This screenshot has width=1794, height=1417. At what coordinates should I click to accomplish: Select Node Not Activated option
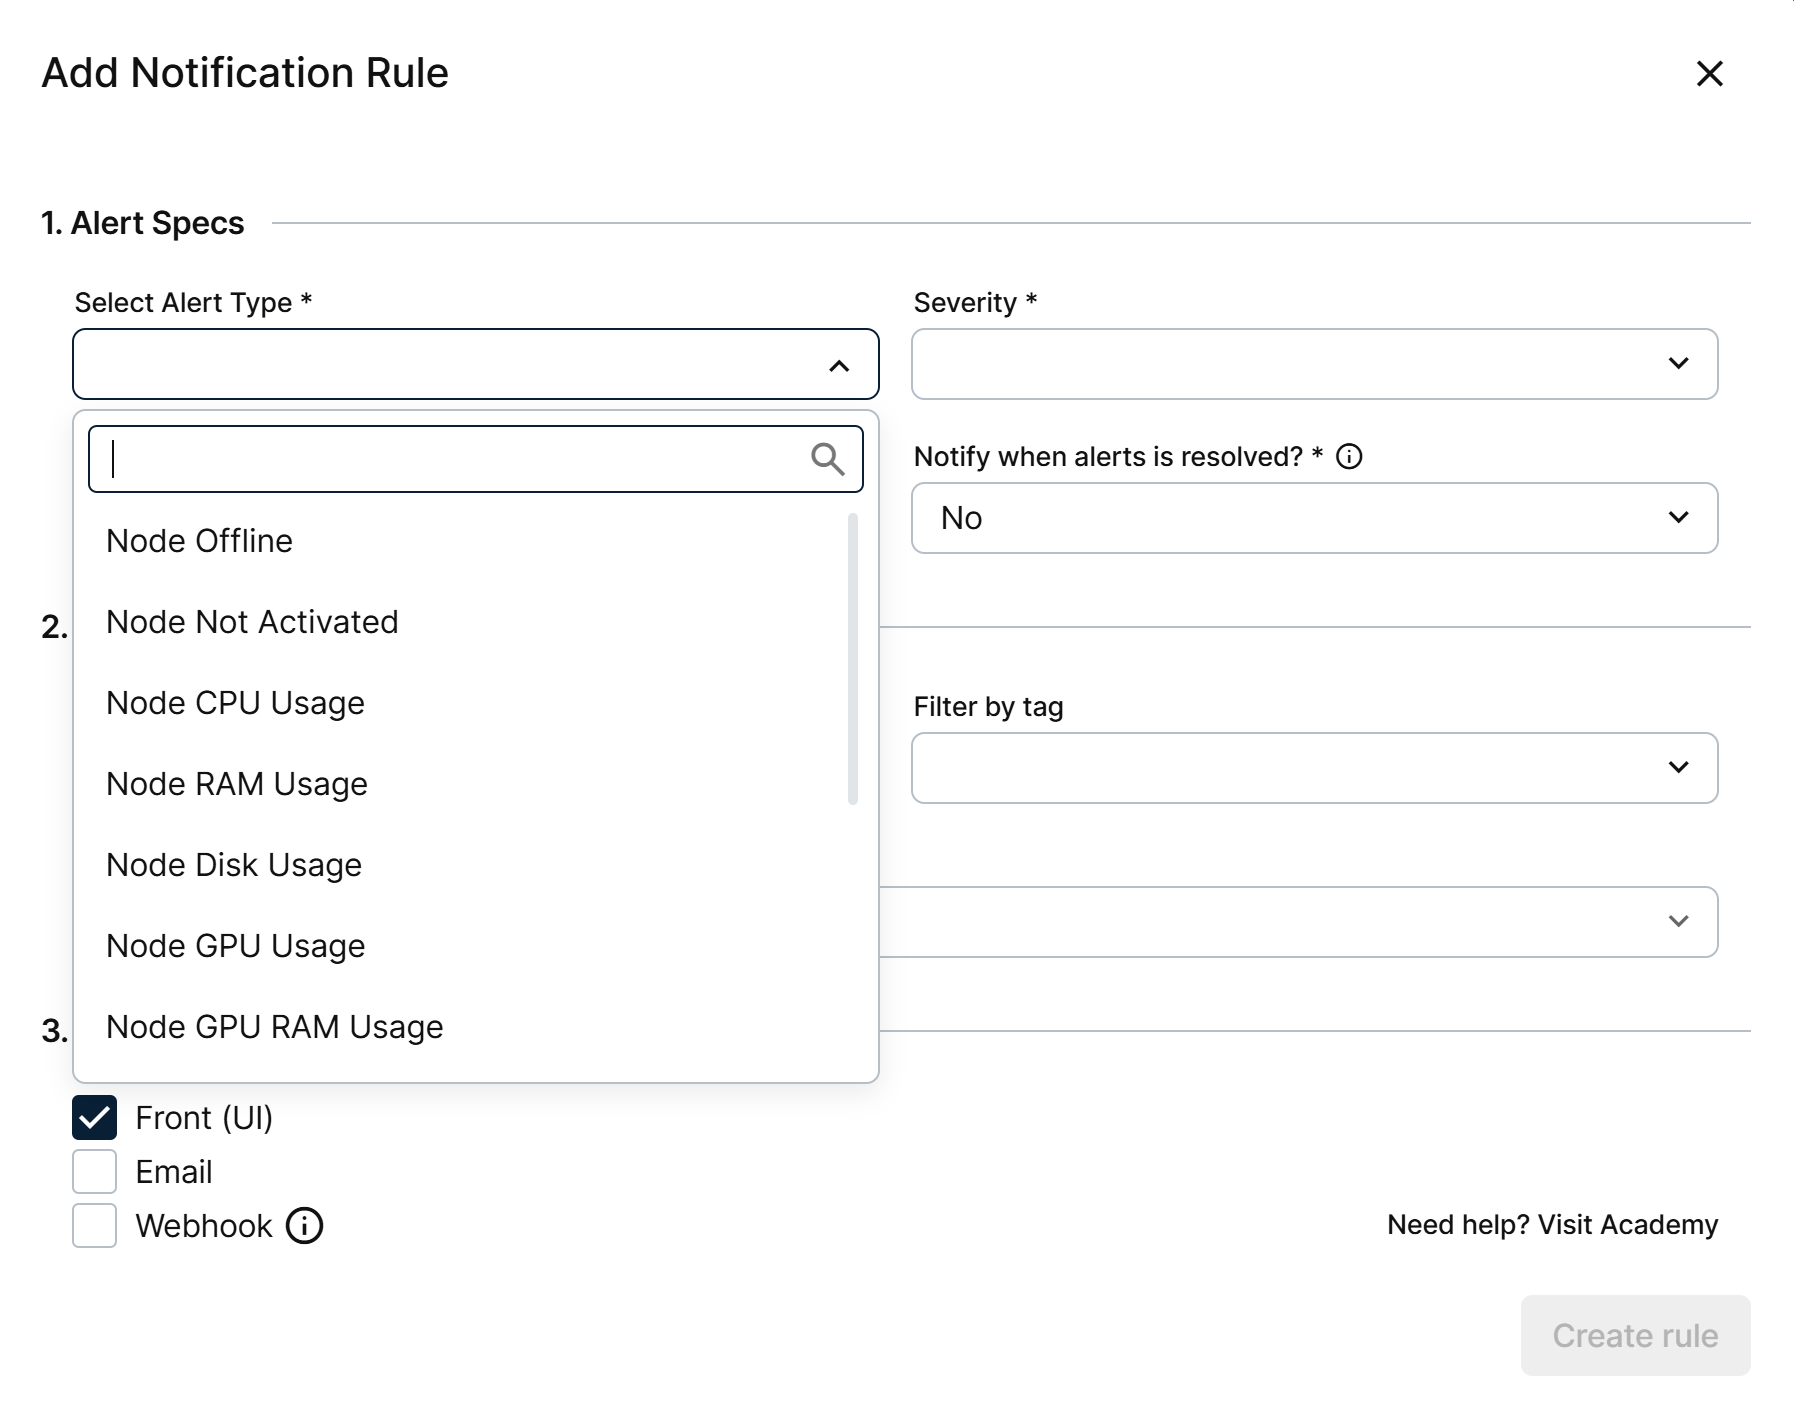pyautogui.click(x=476, y=622)
